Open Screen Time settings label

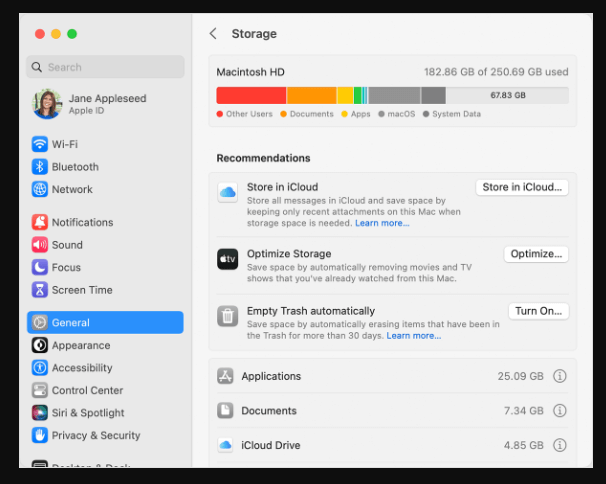coord(82,290)
